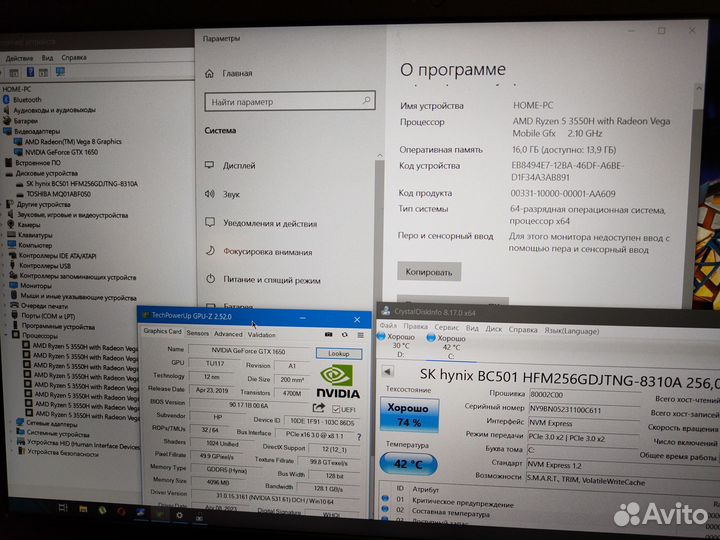This screenshot has width=720, height=540.
Task: Select NVIDIA GeForce GTX 1650 in Device Manager
Action: coord(61,152)
